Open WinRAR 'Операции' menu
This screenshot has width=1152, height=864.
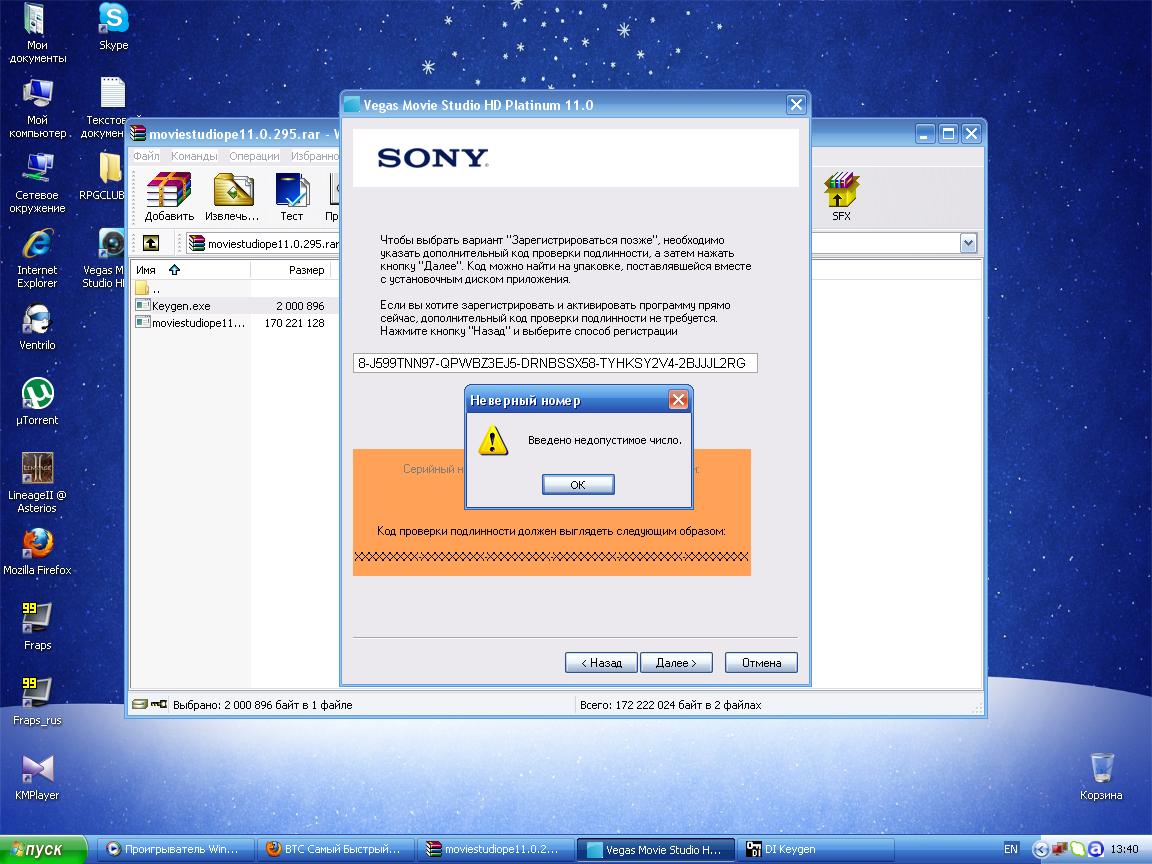click(x=254, y=156)
